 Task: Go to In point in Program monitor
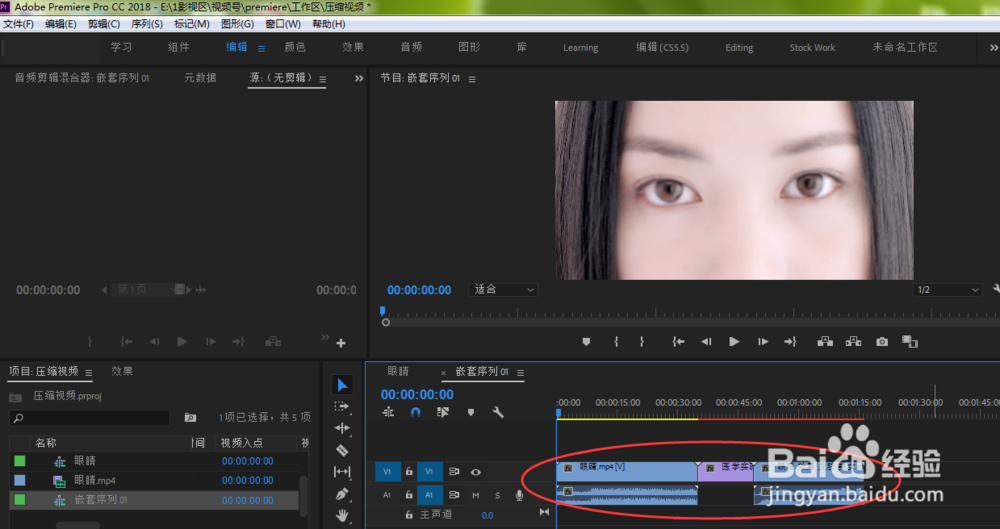pos(679,342)
